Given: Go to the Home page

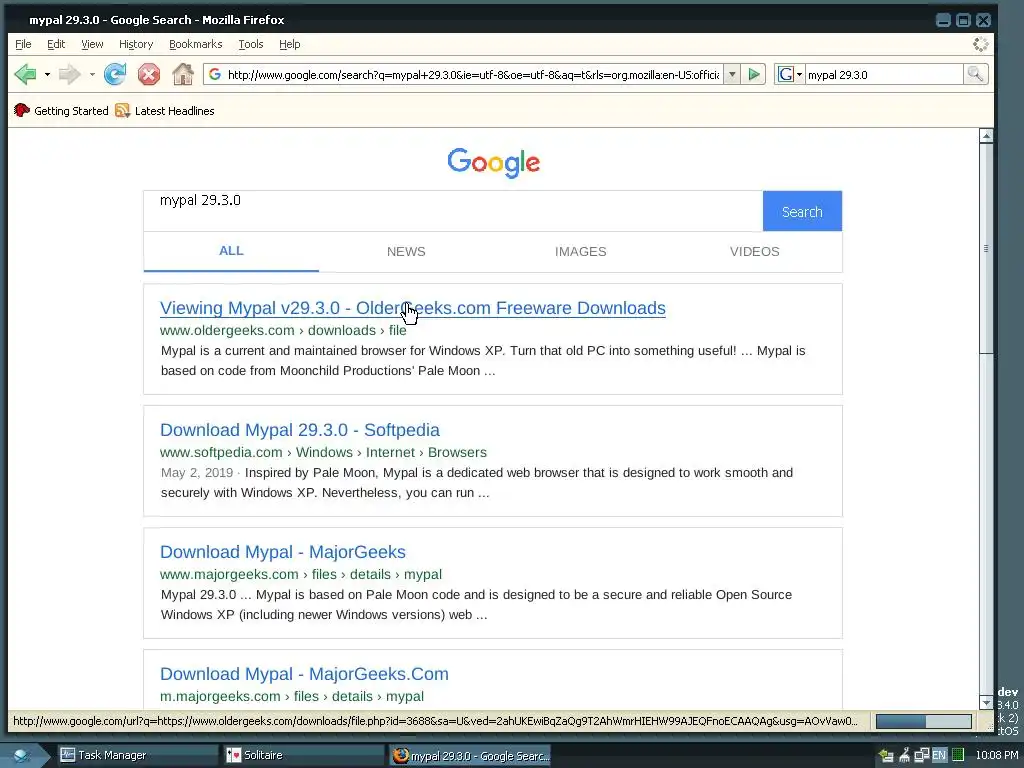Looking at the screenshot, I should pyautogui.click(x=183, y=74).
